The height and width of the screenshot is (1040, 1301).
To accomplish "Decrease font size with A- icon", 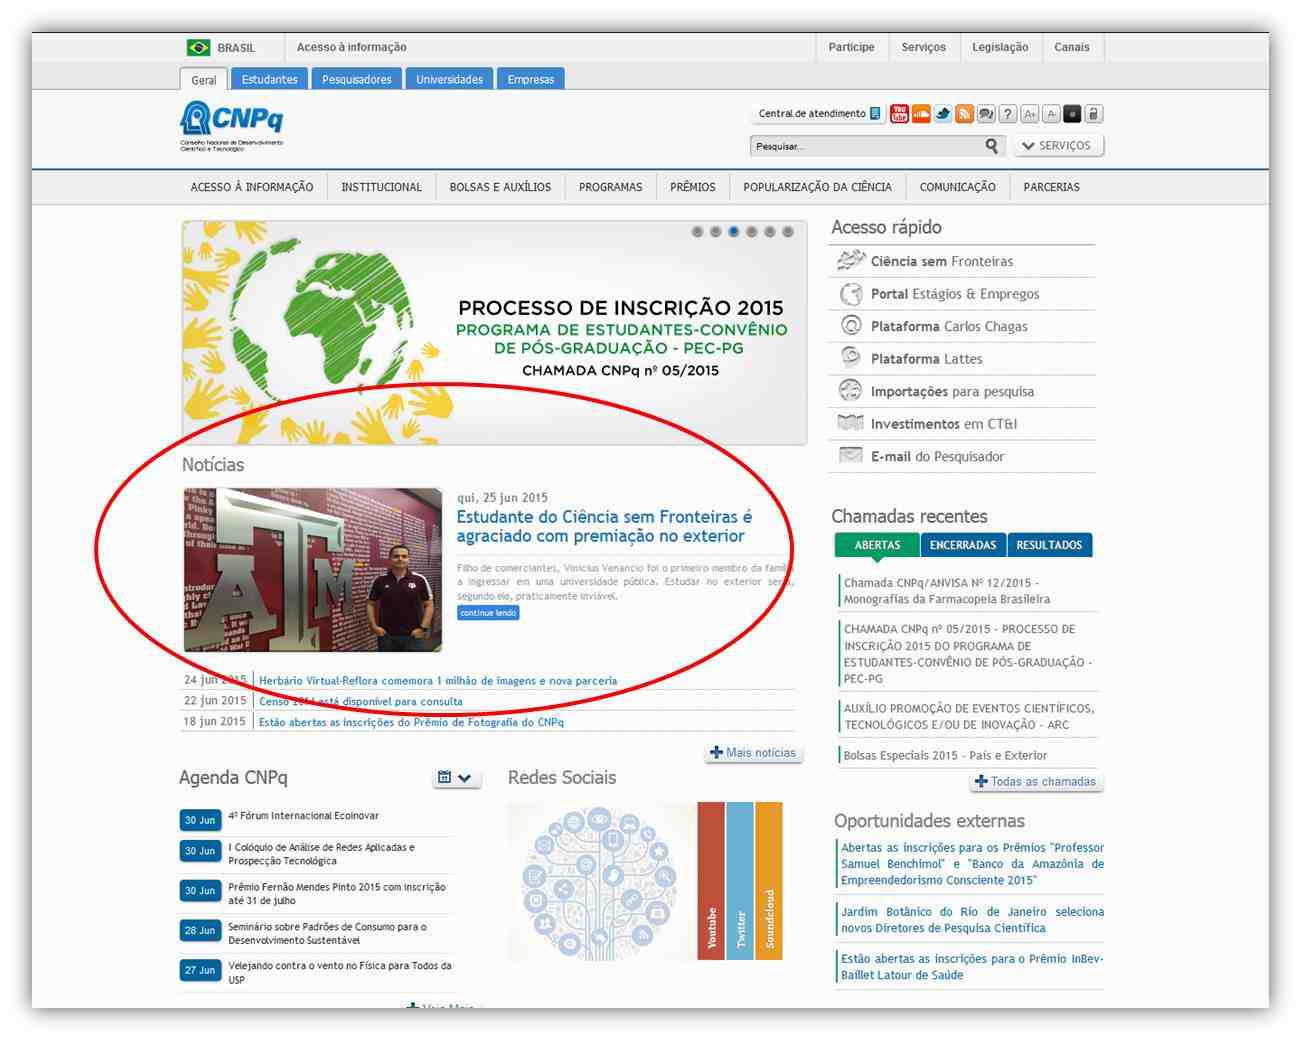I will pos(1051,114).
